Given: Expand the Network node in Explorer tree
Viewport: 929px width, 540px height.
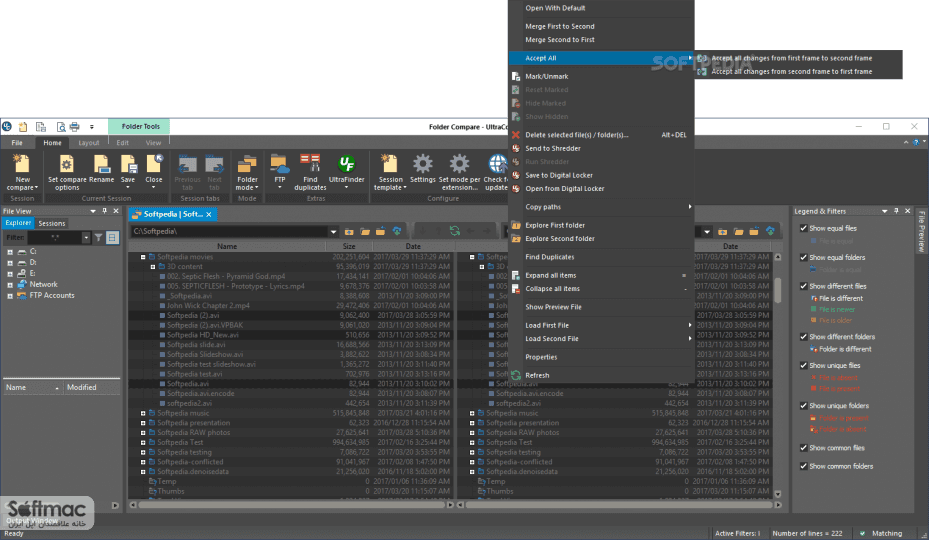Looking at the screenshot, I should [x=10, y=285].
